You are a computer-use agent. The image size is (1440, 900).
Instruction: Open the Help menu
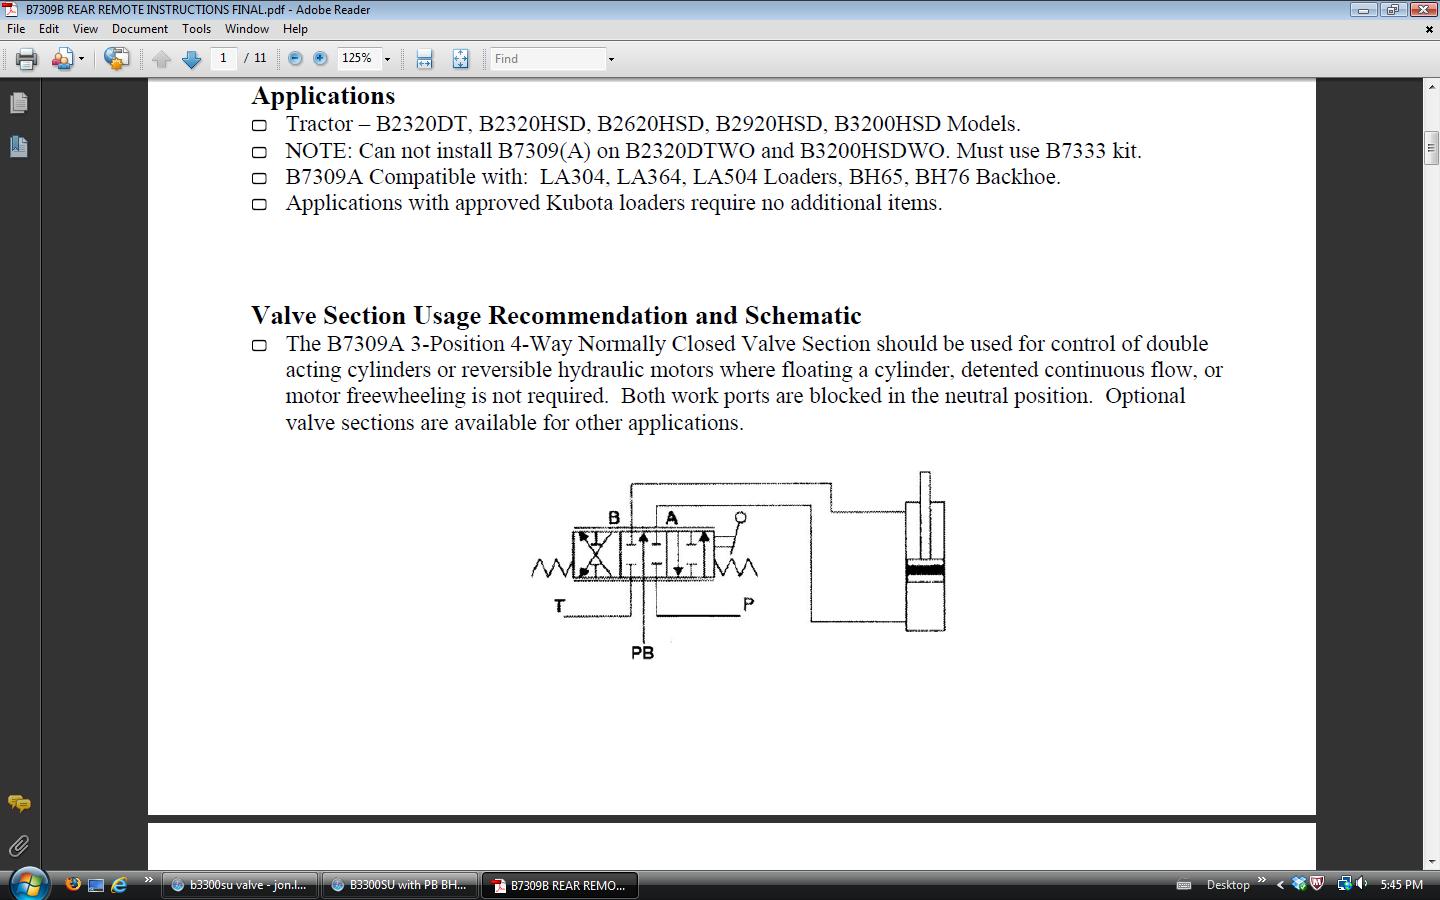point(295,29)
